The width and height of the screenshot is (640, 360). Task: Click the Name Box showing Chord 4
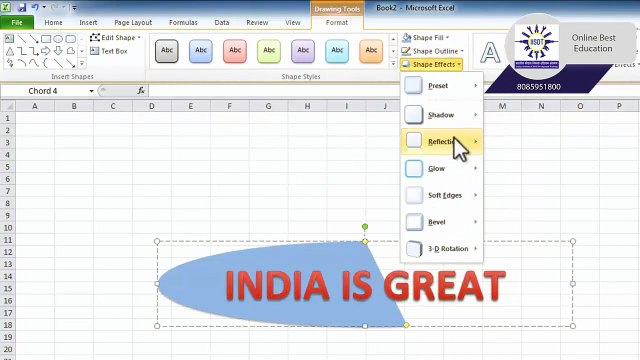44,91
